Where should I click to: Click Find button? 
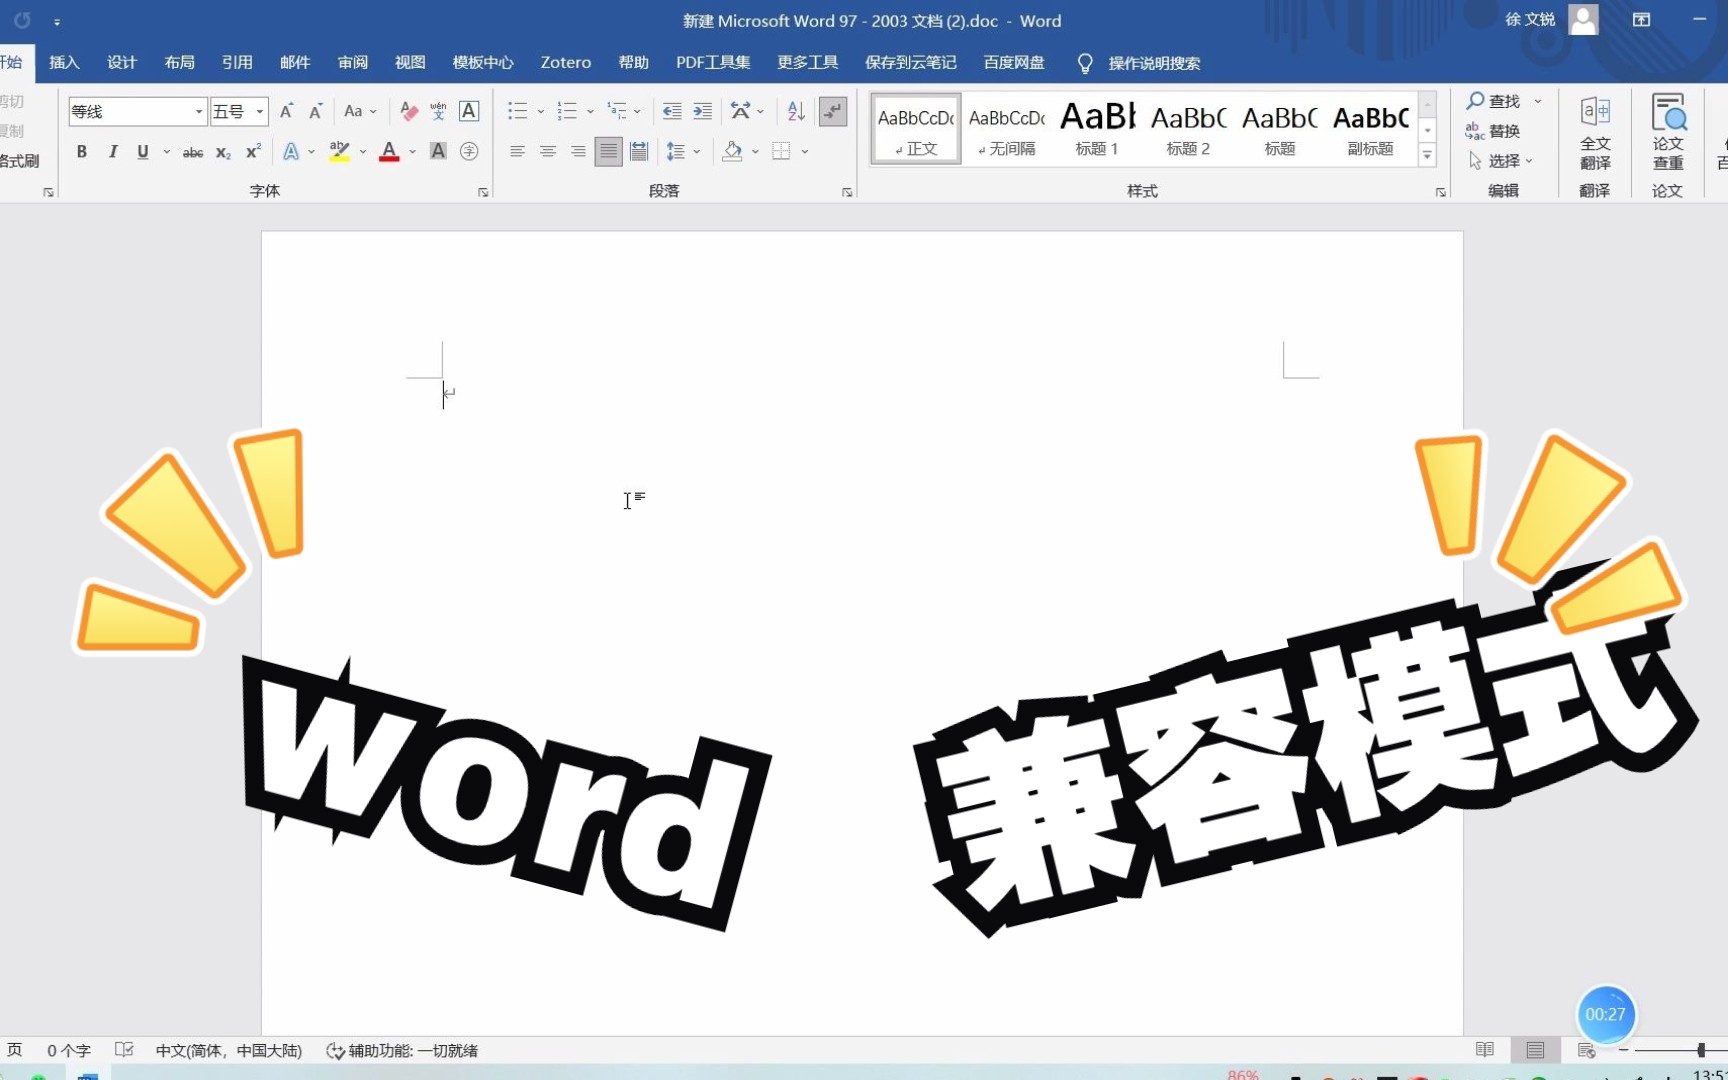(x=1494, y=101)
